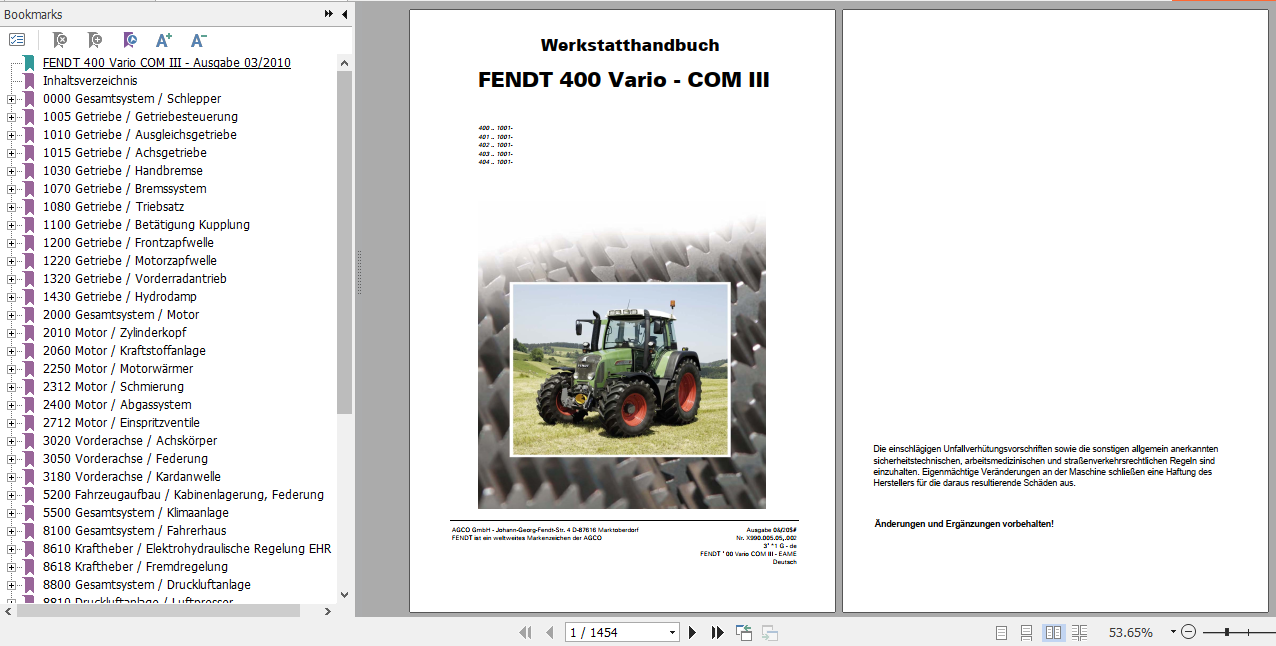Select 2712 Motor / Einspritzventile bookmark
This screenshot has height=646, width=1276.
[121, 422]
